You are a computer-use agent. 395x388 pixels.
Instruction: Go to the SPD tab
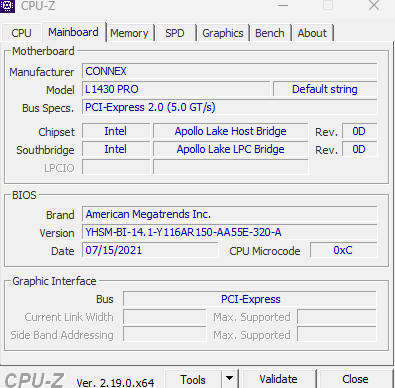tap(175, 33)
